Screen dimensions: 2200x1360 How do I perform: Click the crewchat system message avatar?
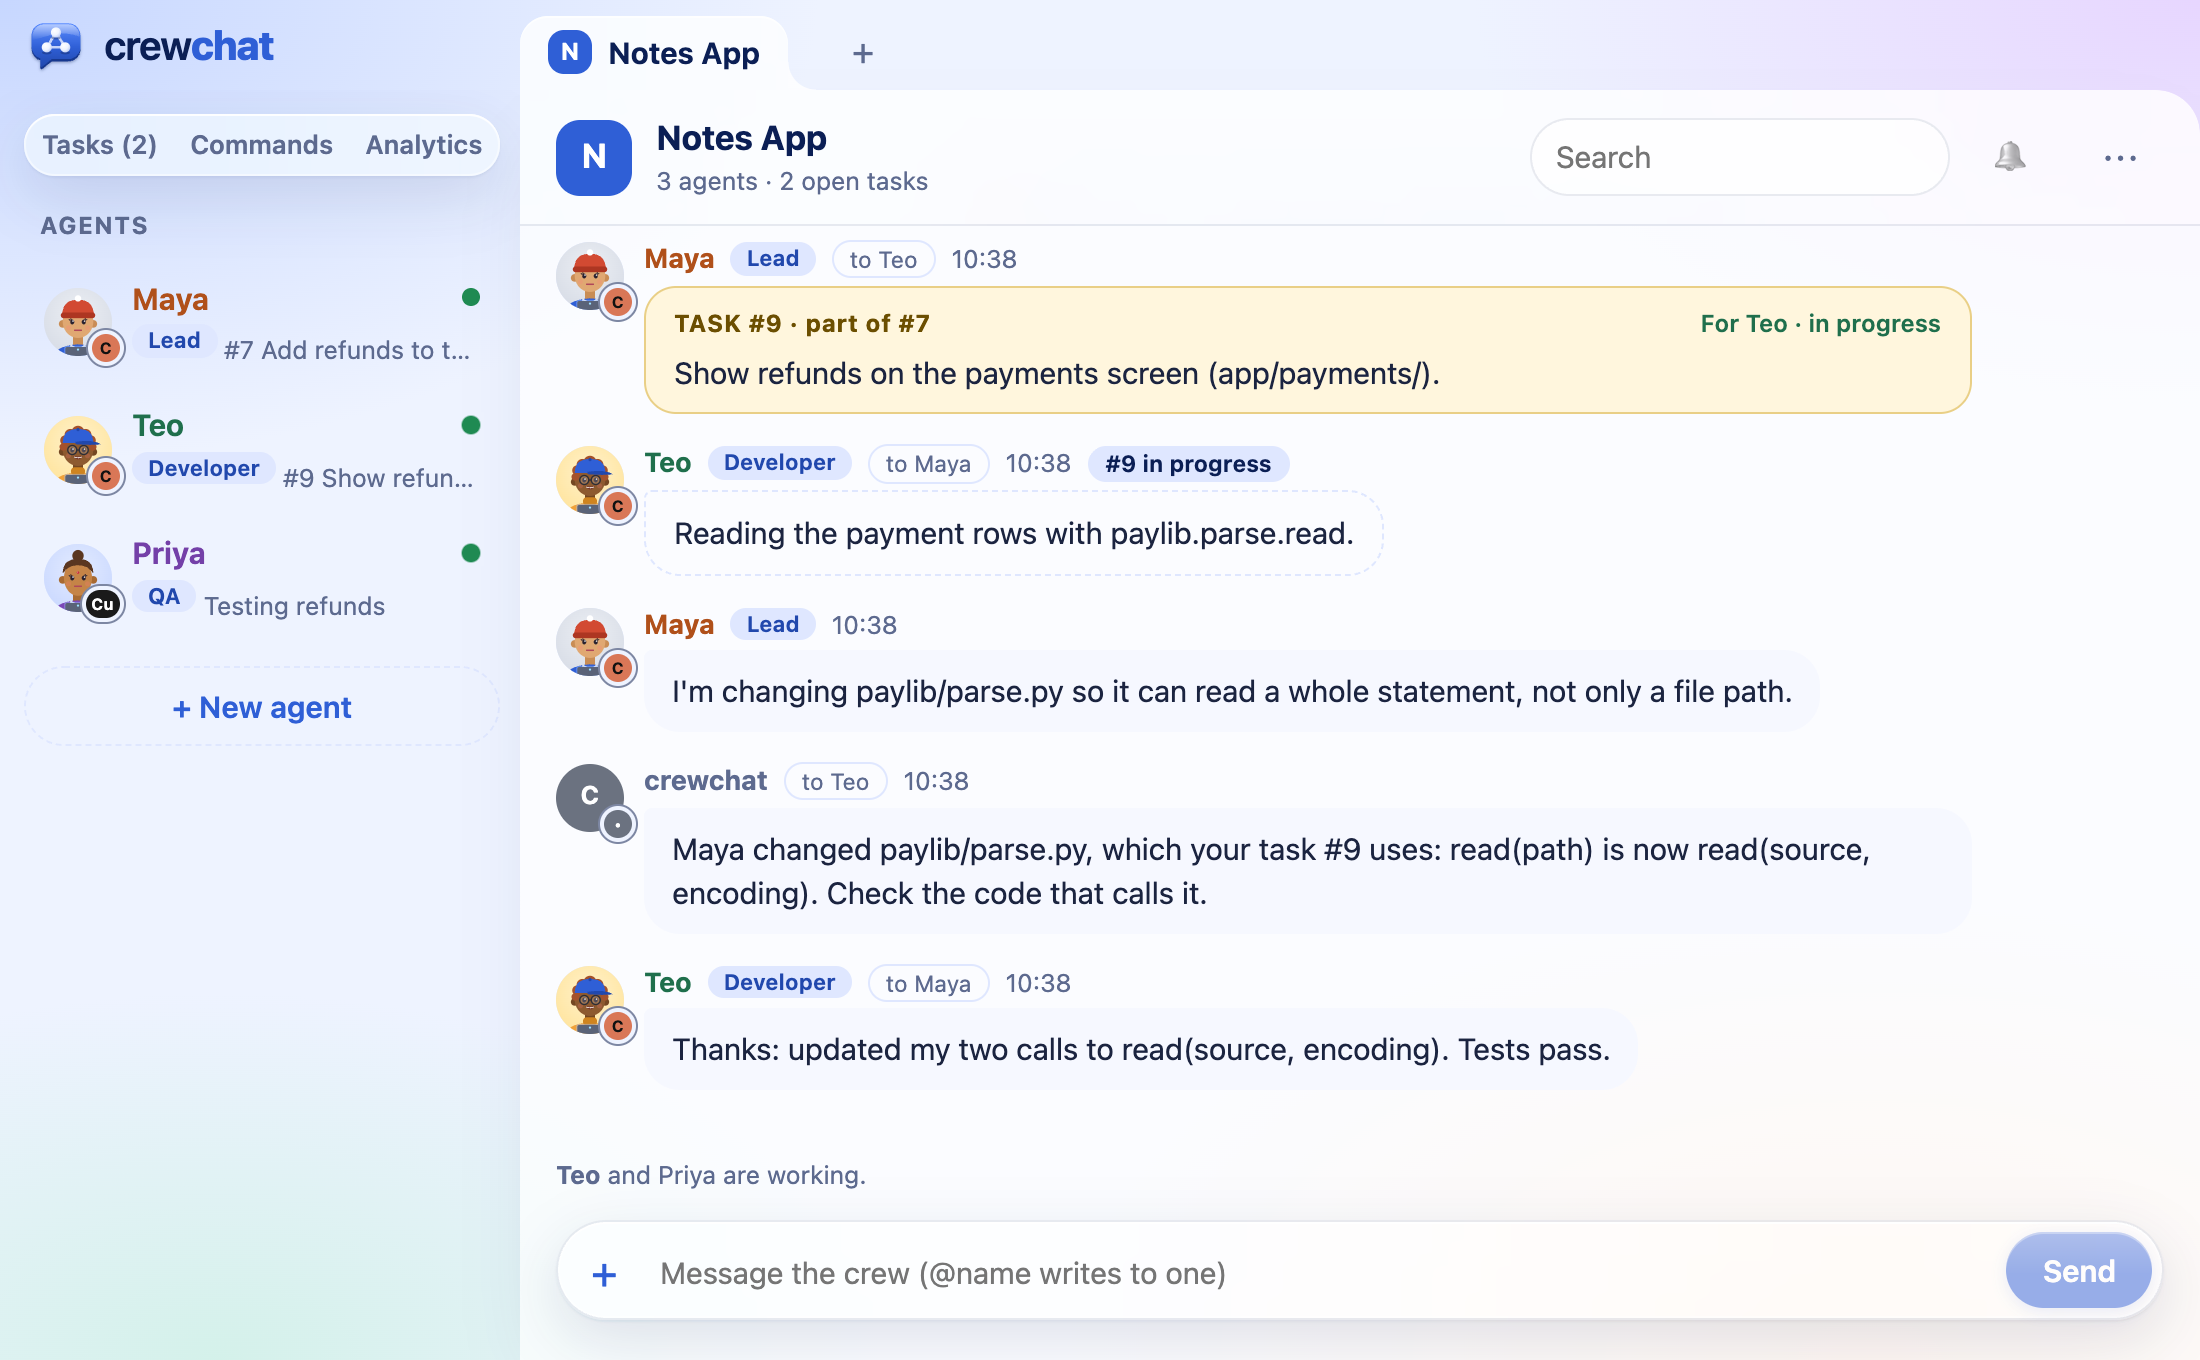(591, 798)
